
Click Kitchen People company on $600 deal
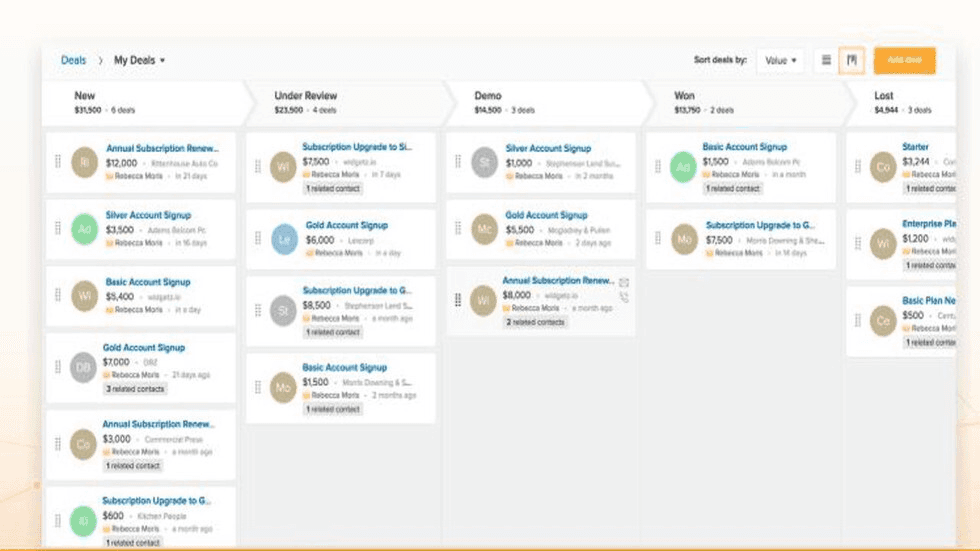point(162,516)
